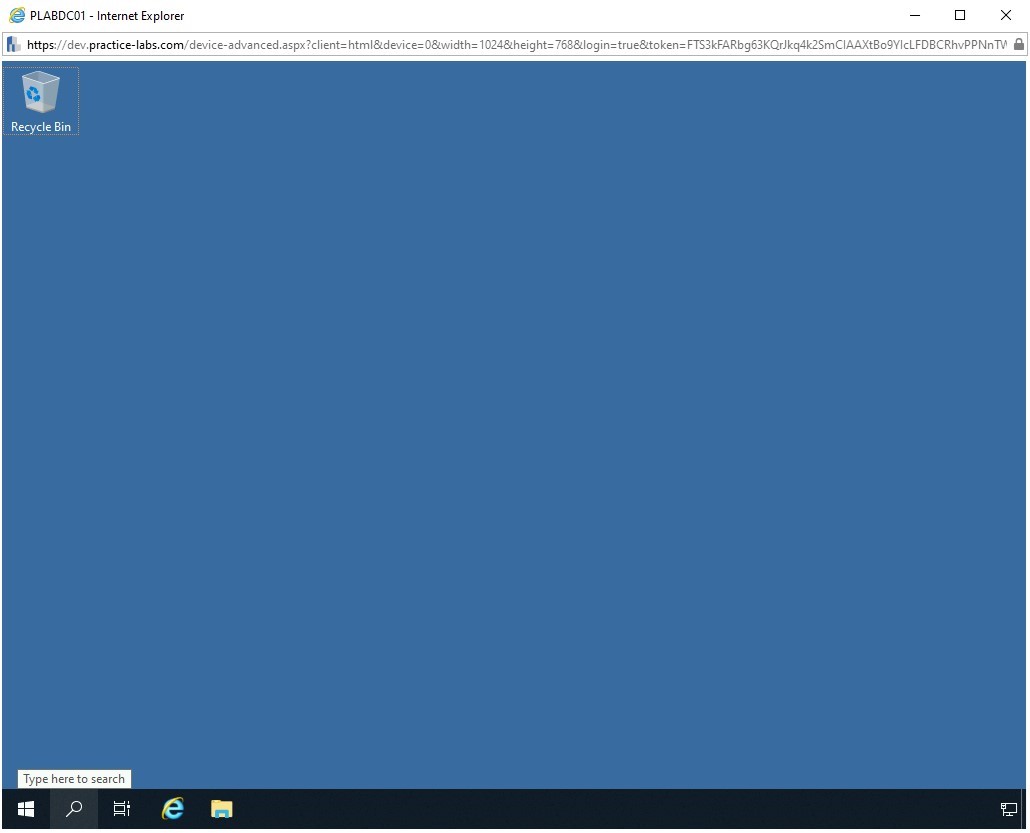Click the 'PLABDC01 - Internet Explorer' window title
Image resolution: width=1030 pixels, height=833 pixels.
pos(107,15)
